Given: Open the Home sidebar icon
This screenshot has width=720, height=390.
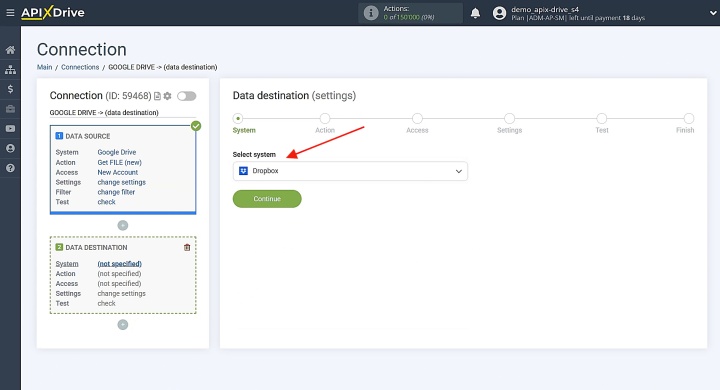Looking at the screenshot, I should (10, 50).
